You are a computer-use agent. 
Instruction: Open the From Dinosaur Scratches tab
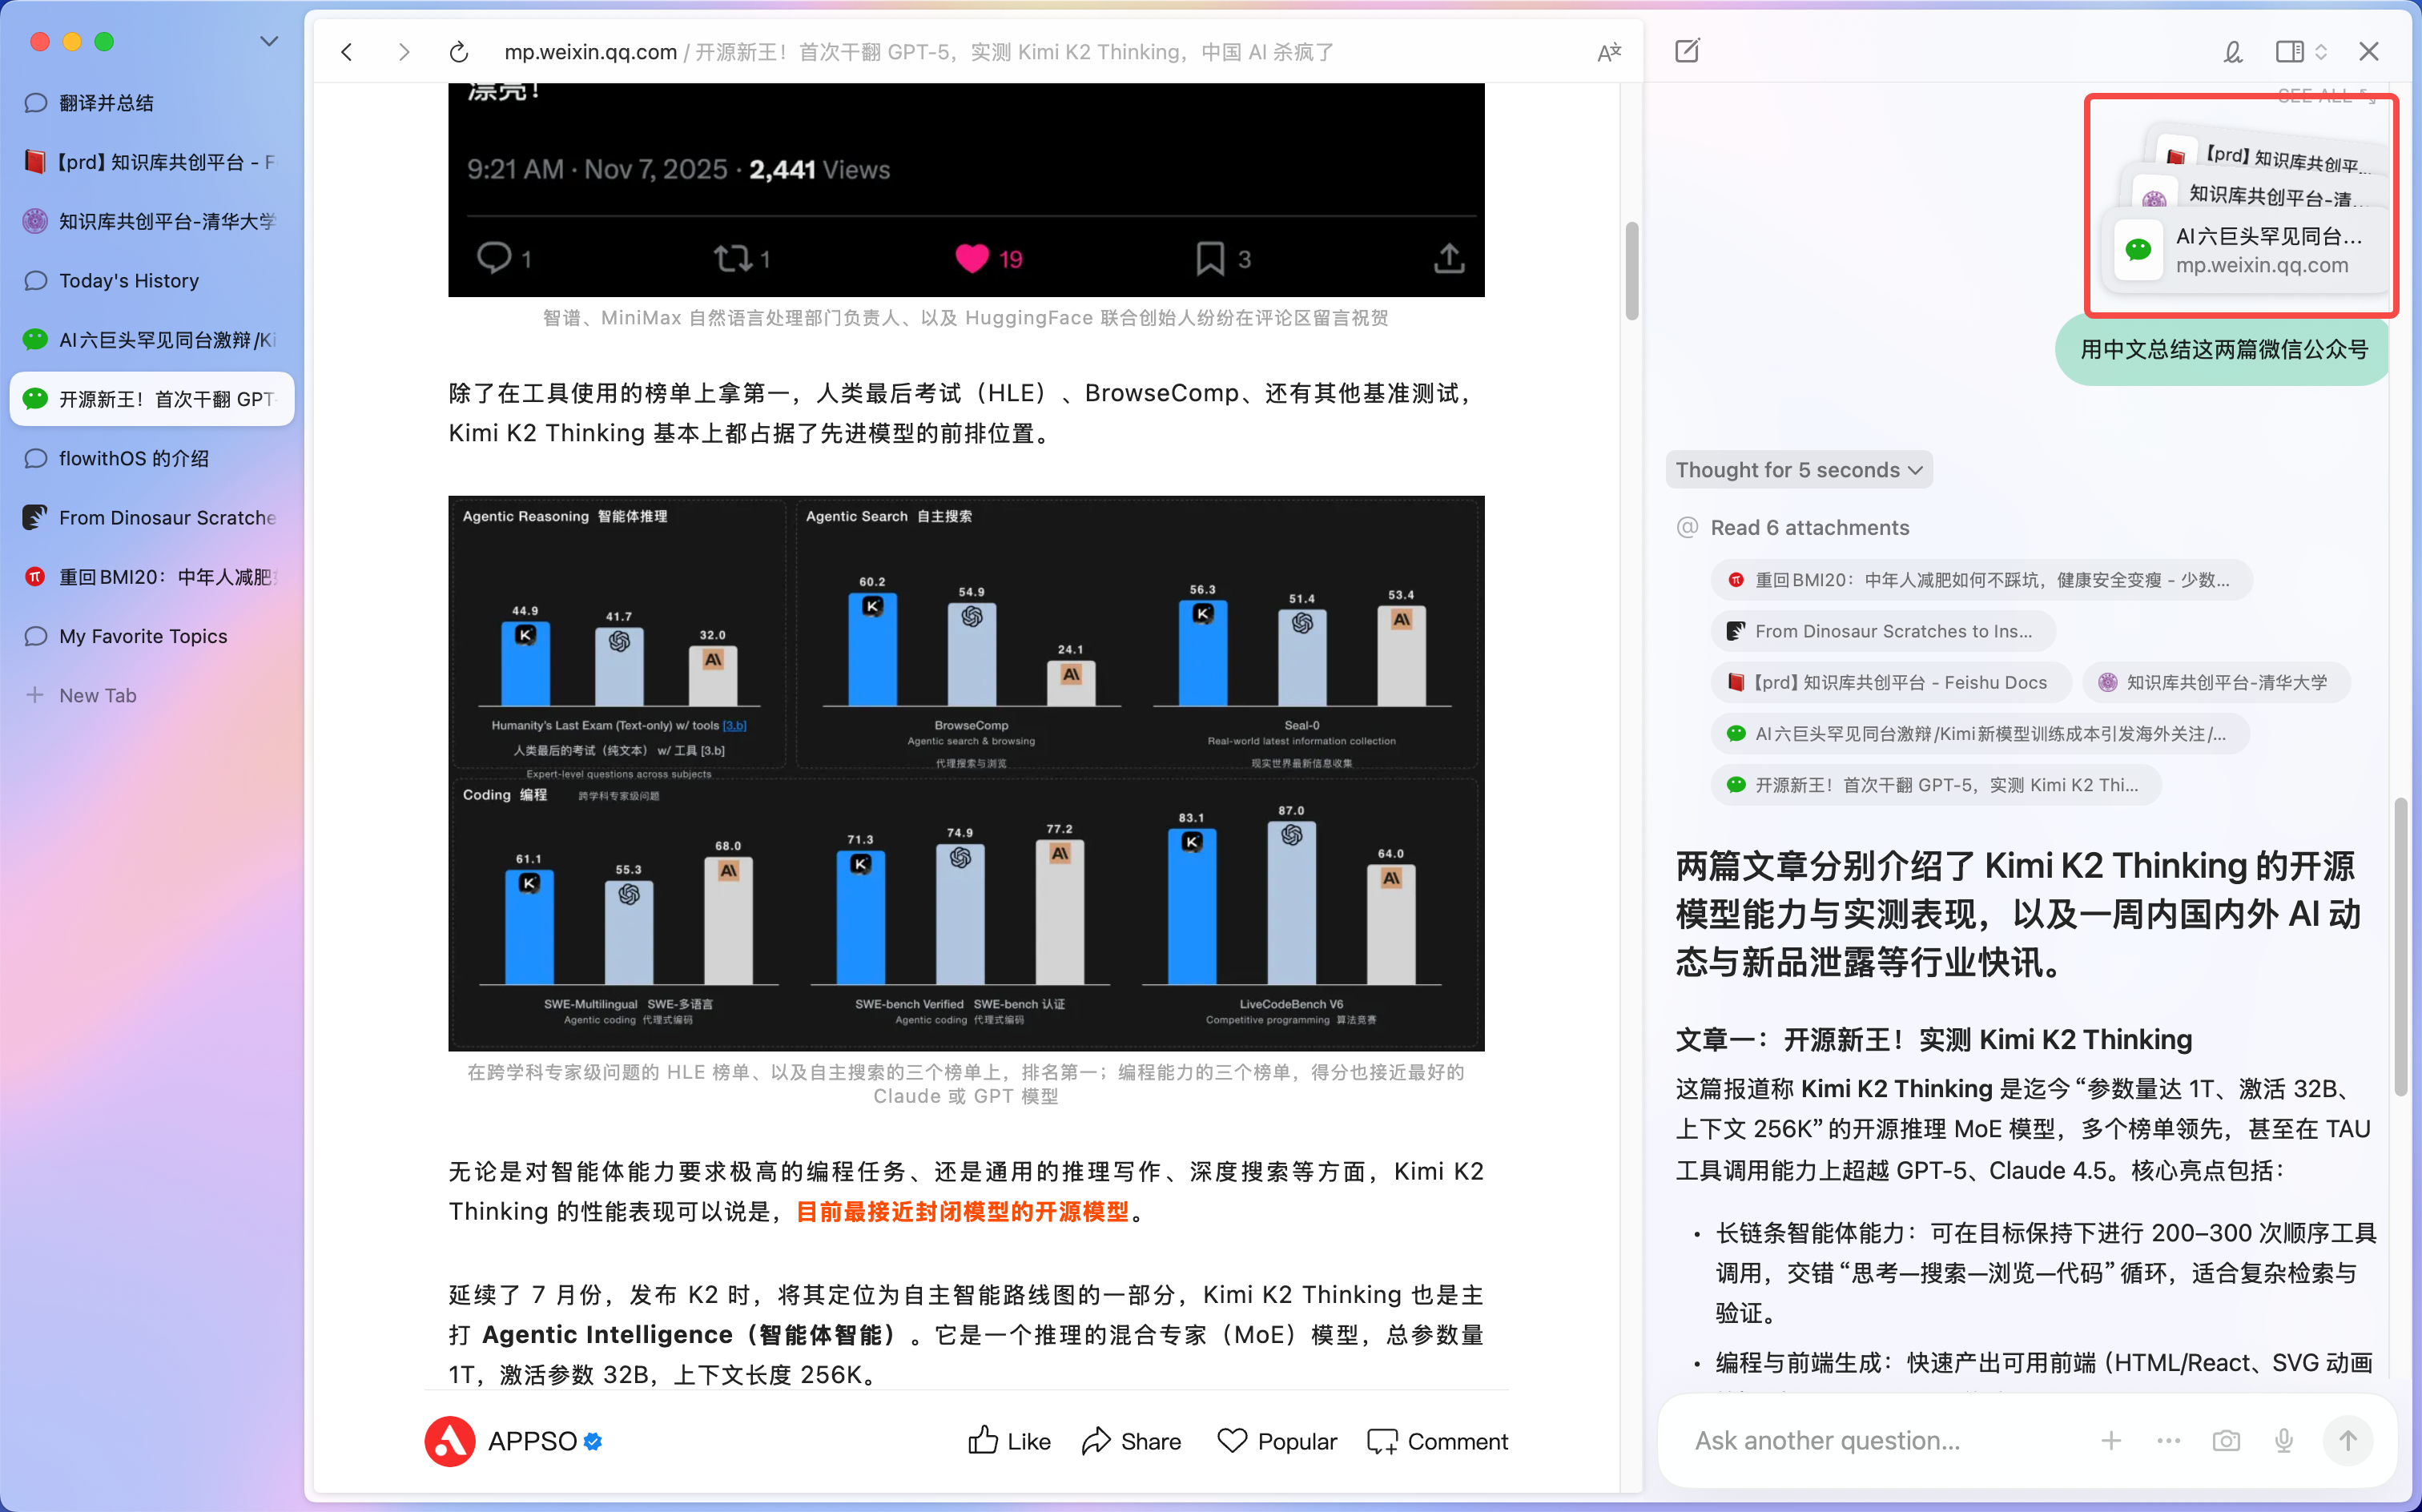(x=152, y=518)
